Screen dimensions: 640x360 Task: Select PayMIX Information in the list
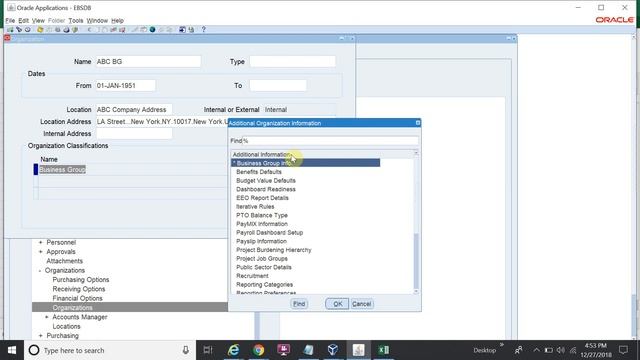(262, 224)
